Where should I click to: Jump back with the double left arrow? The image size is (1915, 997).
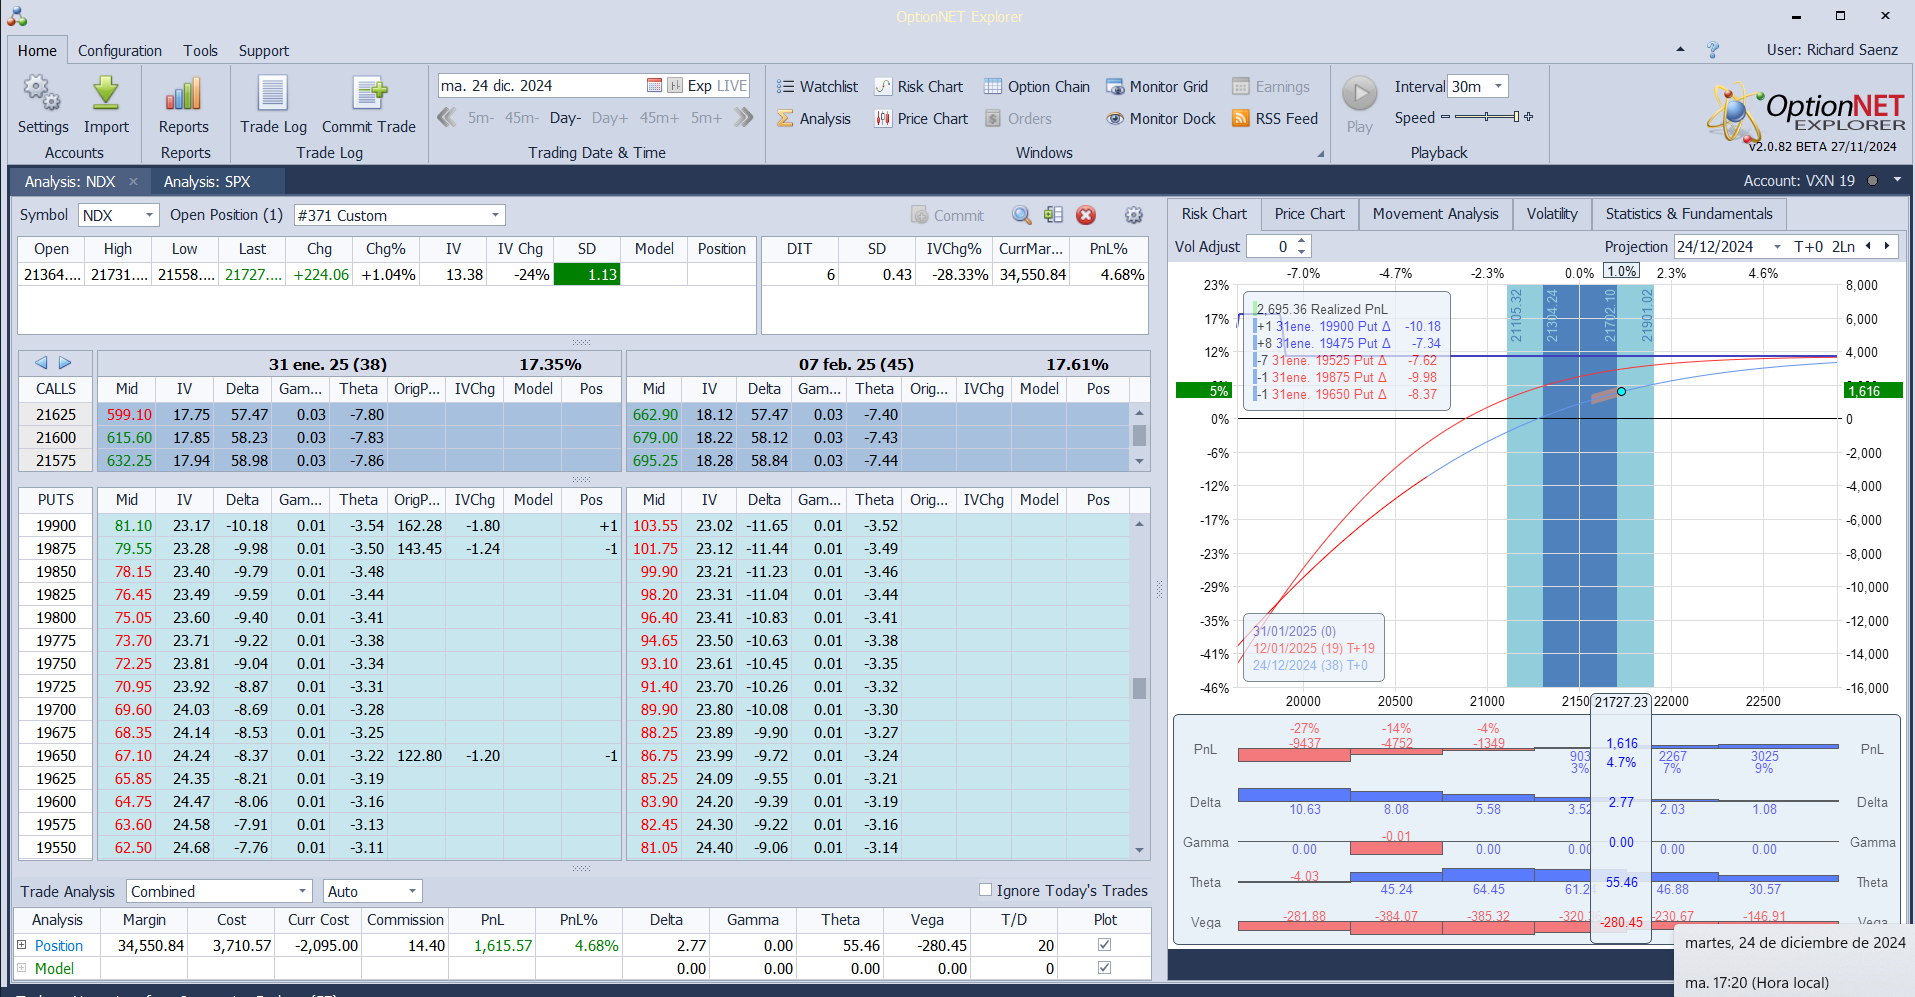447,118
